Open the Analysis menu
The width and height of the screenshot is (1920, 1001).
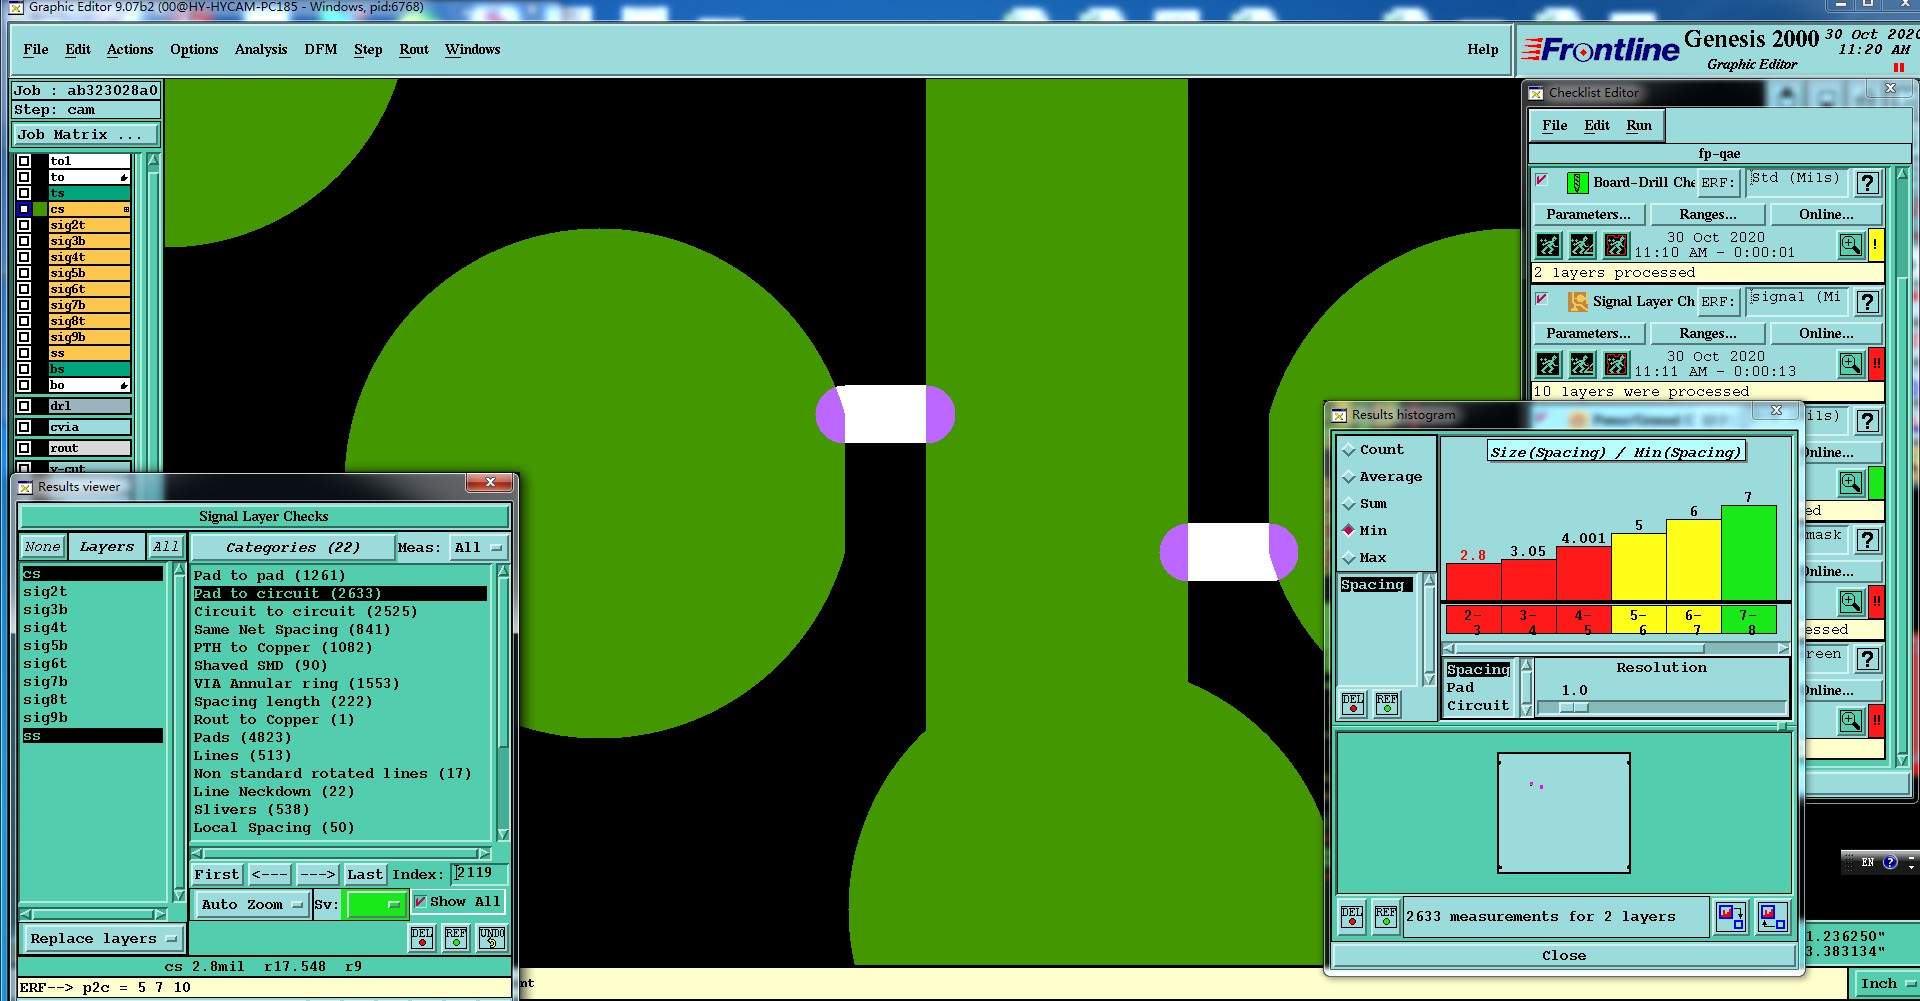tap(261, 49)
